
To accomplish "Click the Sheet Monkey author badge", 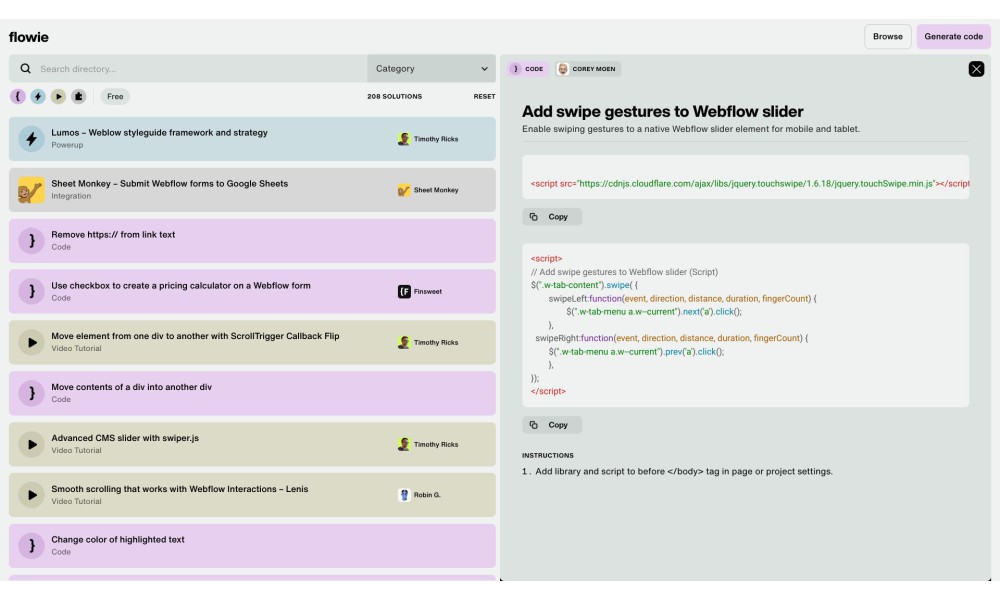I will click(x=428, y=189).
